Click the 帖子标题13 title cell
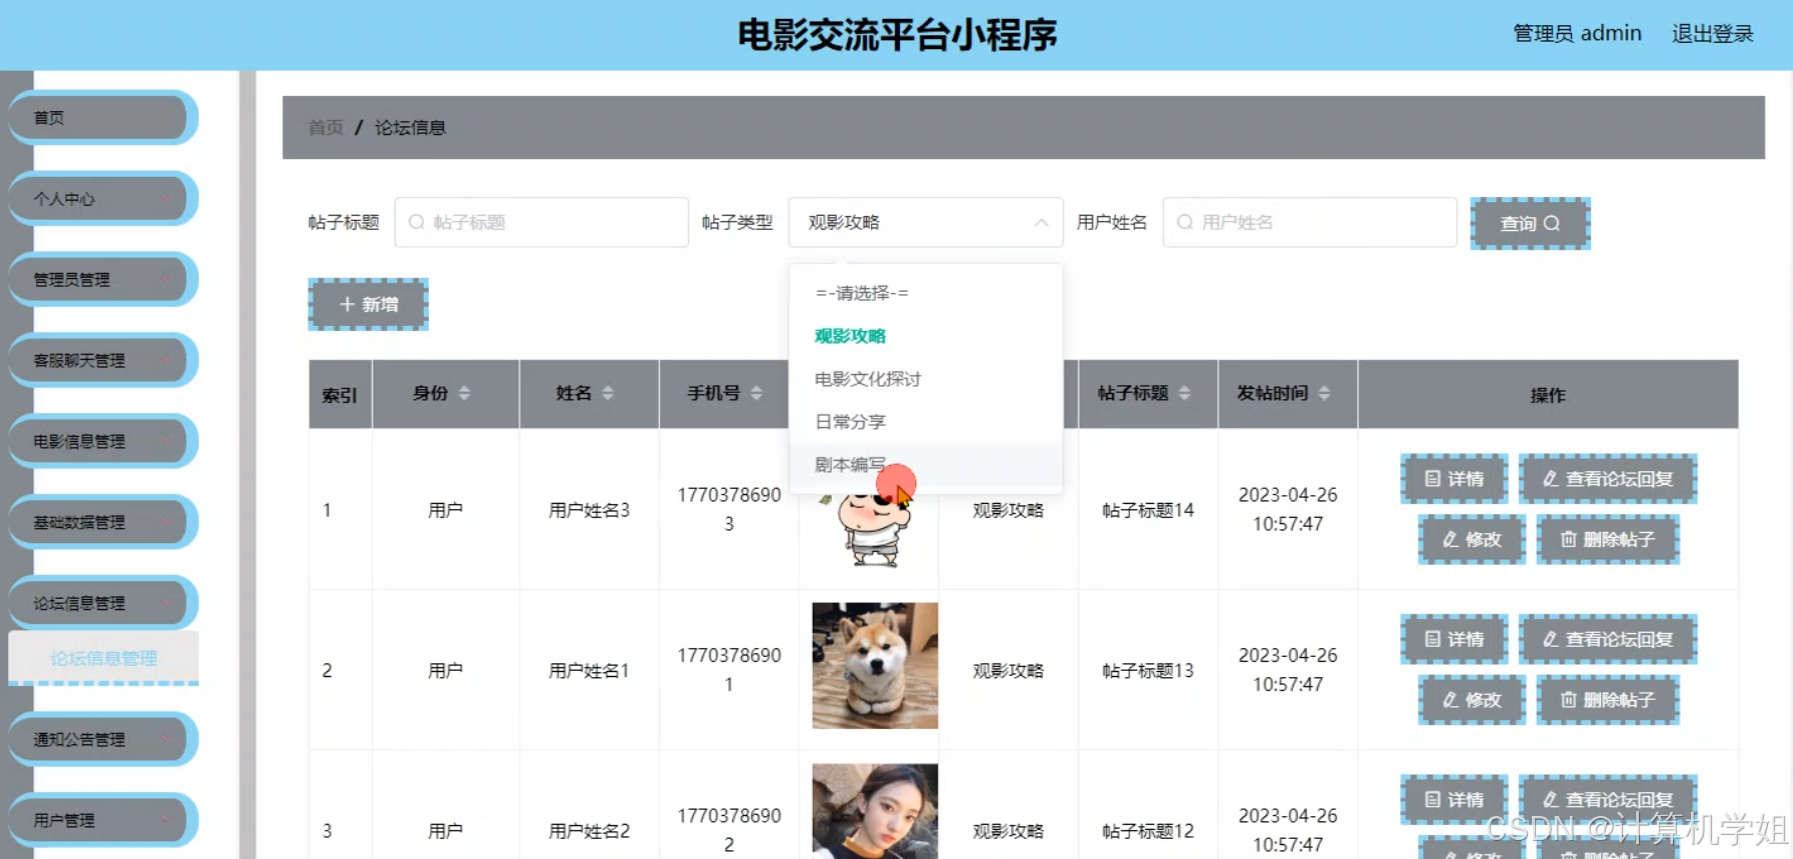 pyautogui.click(x=1148, y=670)
